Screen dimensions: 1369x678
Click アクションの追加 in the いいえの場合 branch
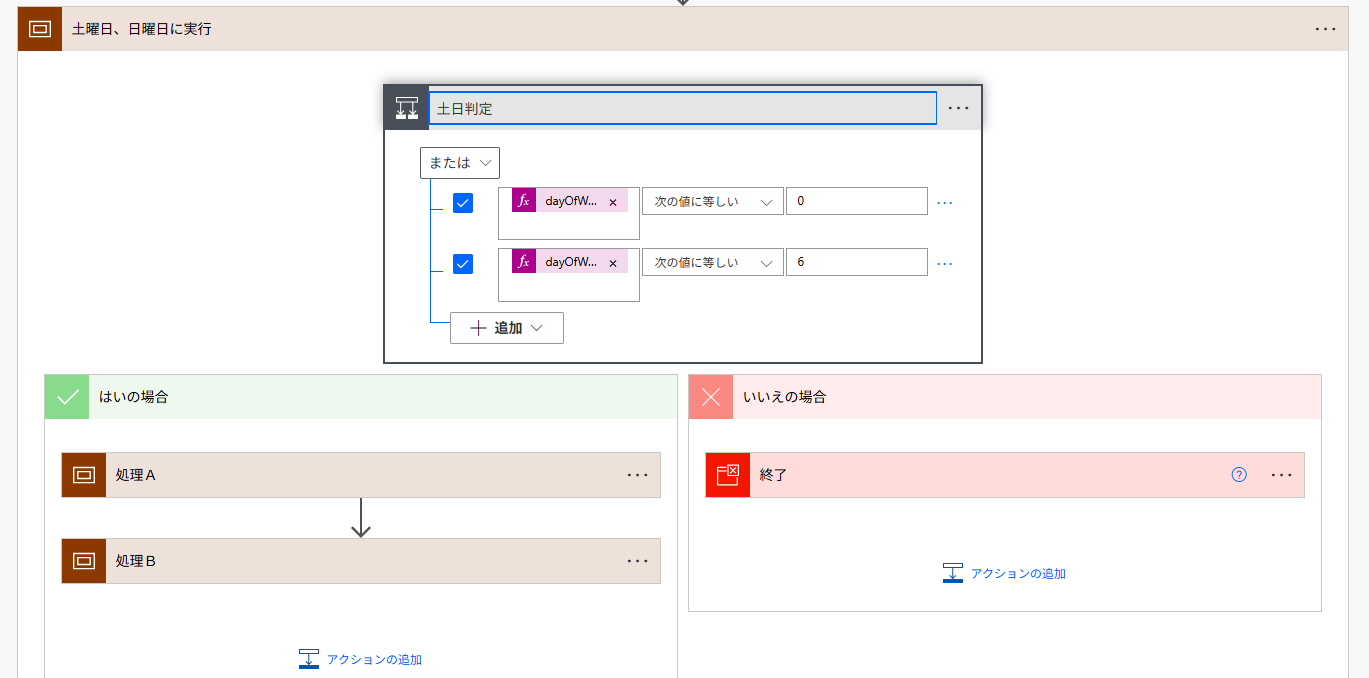[1005, 573]
